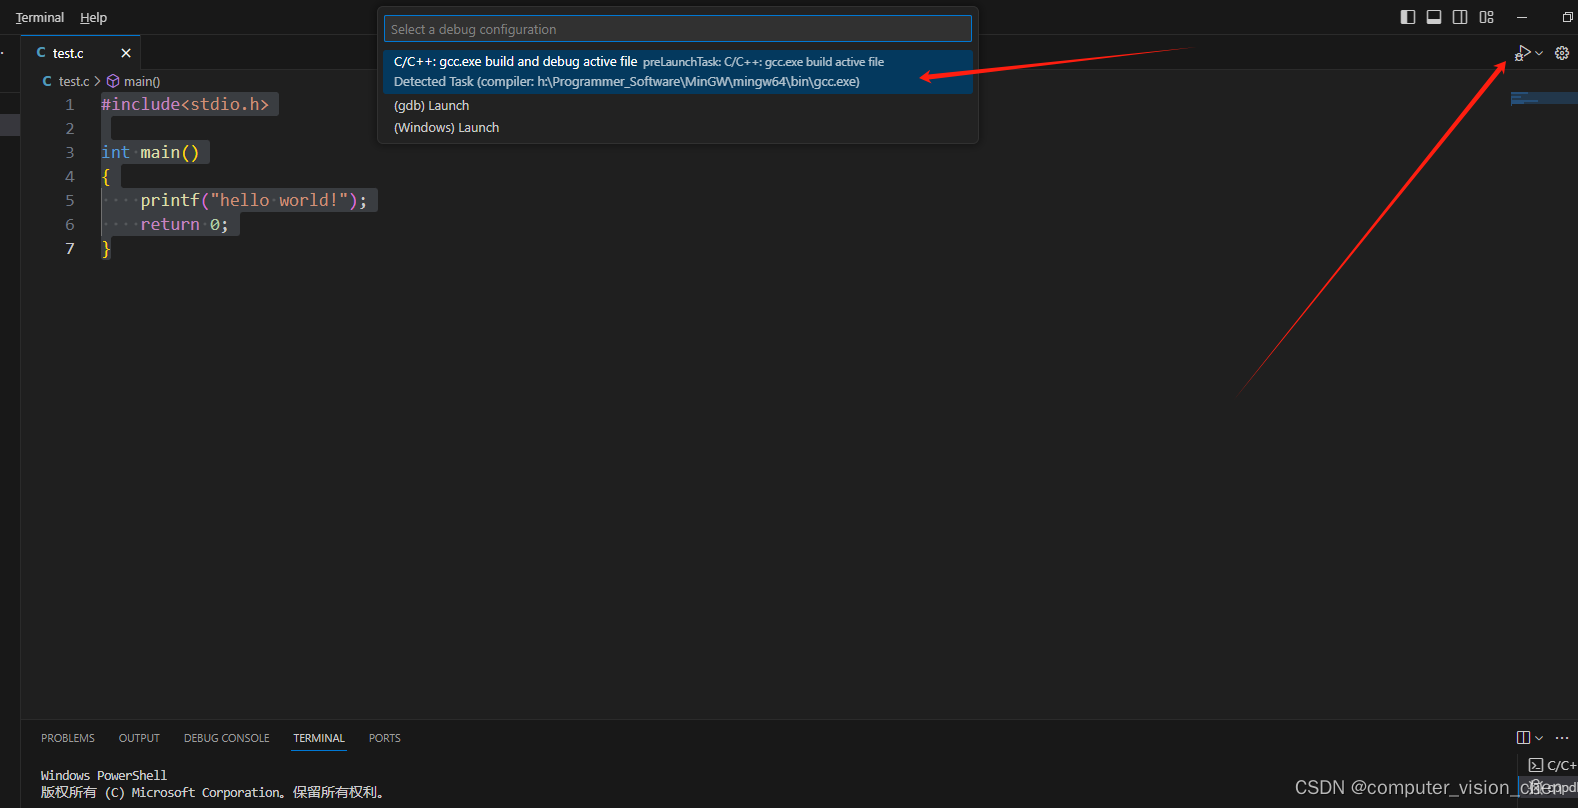Viewport: 1578px width, 808px height.
Task: Switch to the PROBLEMS panel tab
Action: [x=68, y=738]
